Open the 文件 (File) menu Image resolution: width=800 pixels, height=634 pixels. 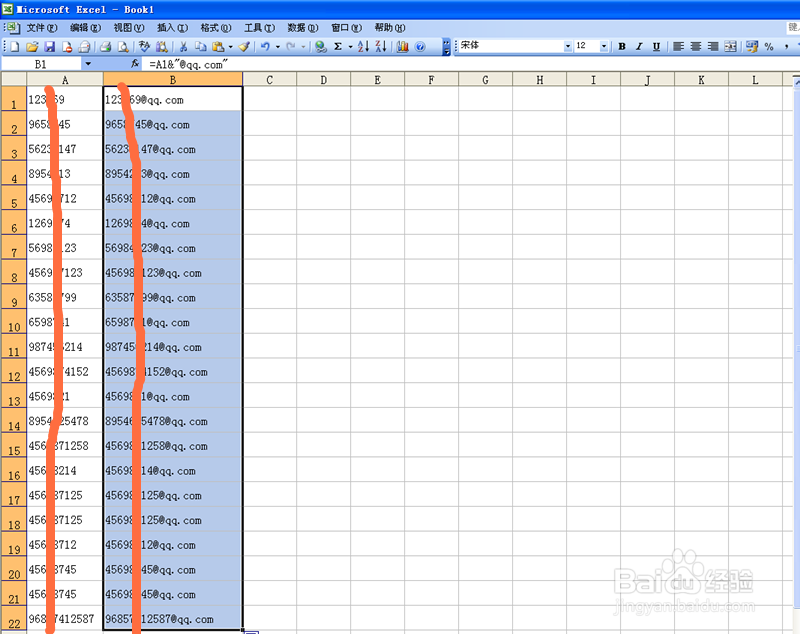point(42,28)
